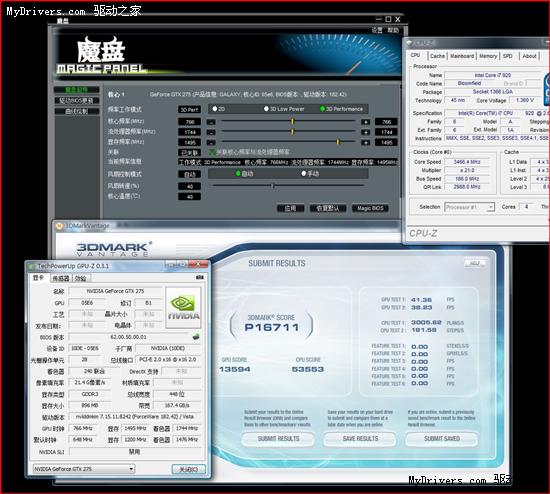Click minus button on the 1495 memory row

point(211,142)
